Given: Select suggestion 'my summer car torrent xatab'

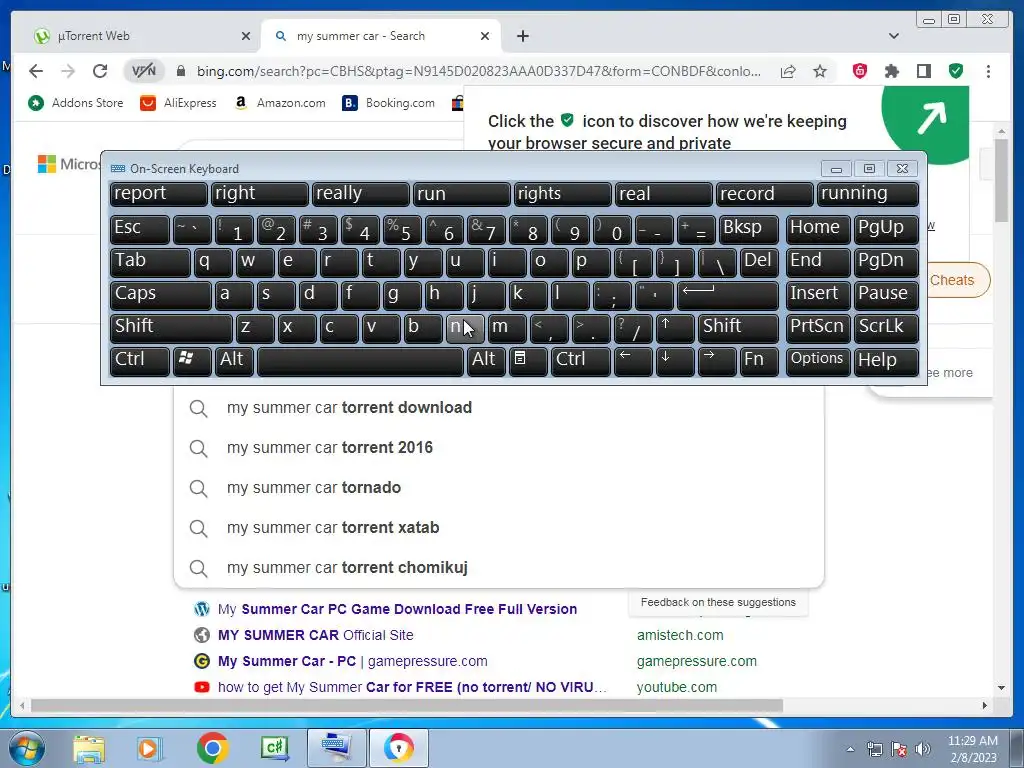Looking at the screenshot, I should click(x=499, y=528).
